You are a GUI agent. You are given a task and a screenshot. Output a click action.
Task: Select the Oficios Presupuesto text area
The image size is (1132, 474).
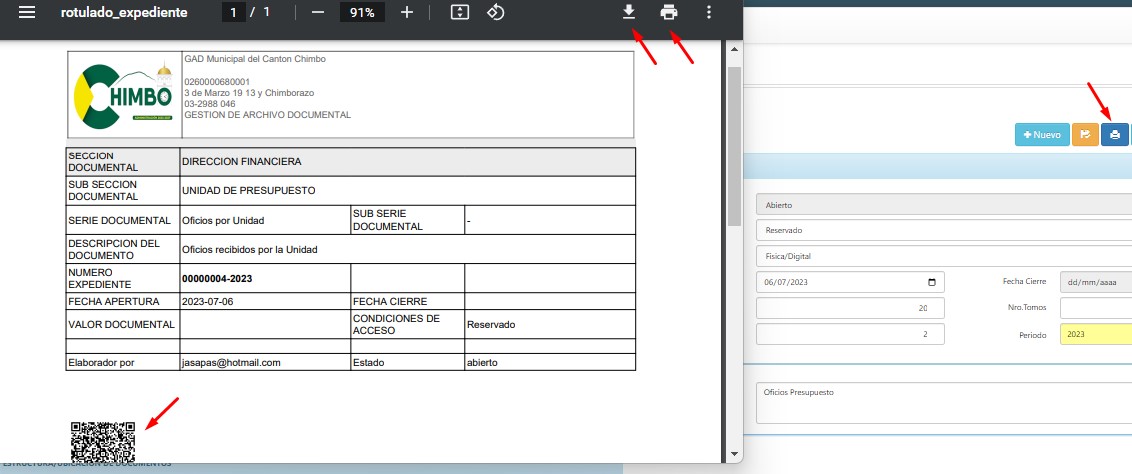click(x=944, y=403)
